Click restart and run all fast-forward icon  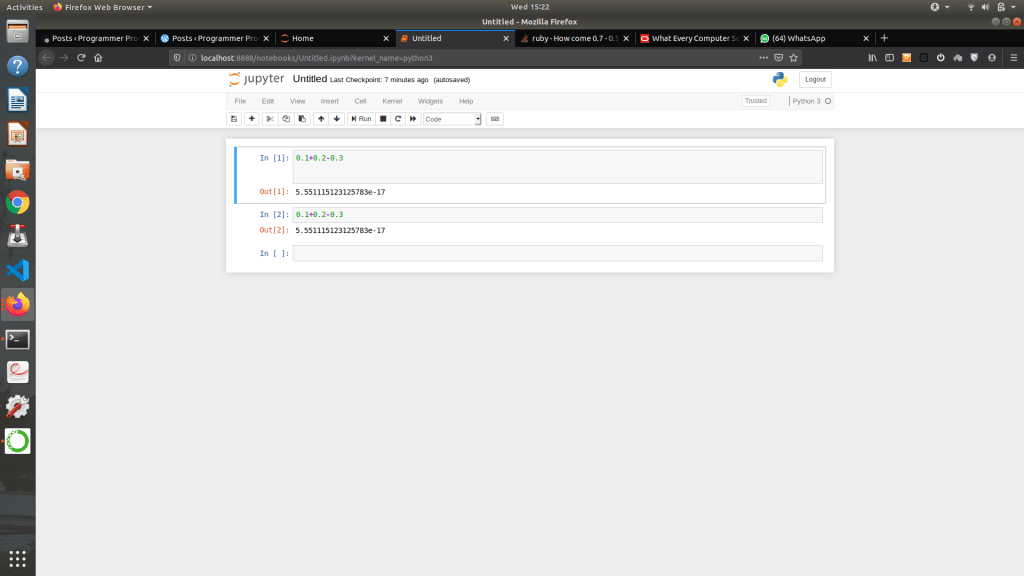click(413, 119)
